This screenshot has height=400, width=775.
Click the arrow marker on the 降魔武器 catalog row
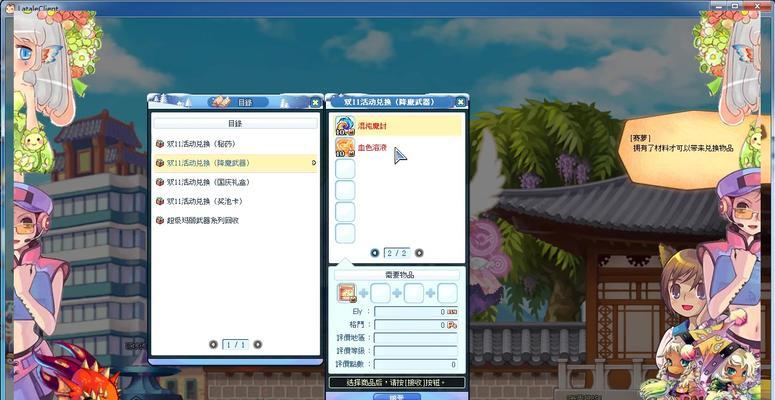click(x=314, y=163)
